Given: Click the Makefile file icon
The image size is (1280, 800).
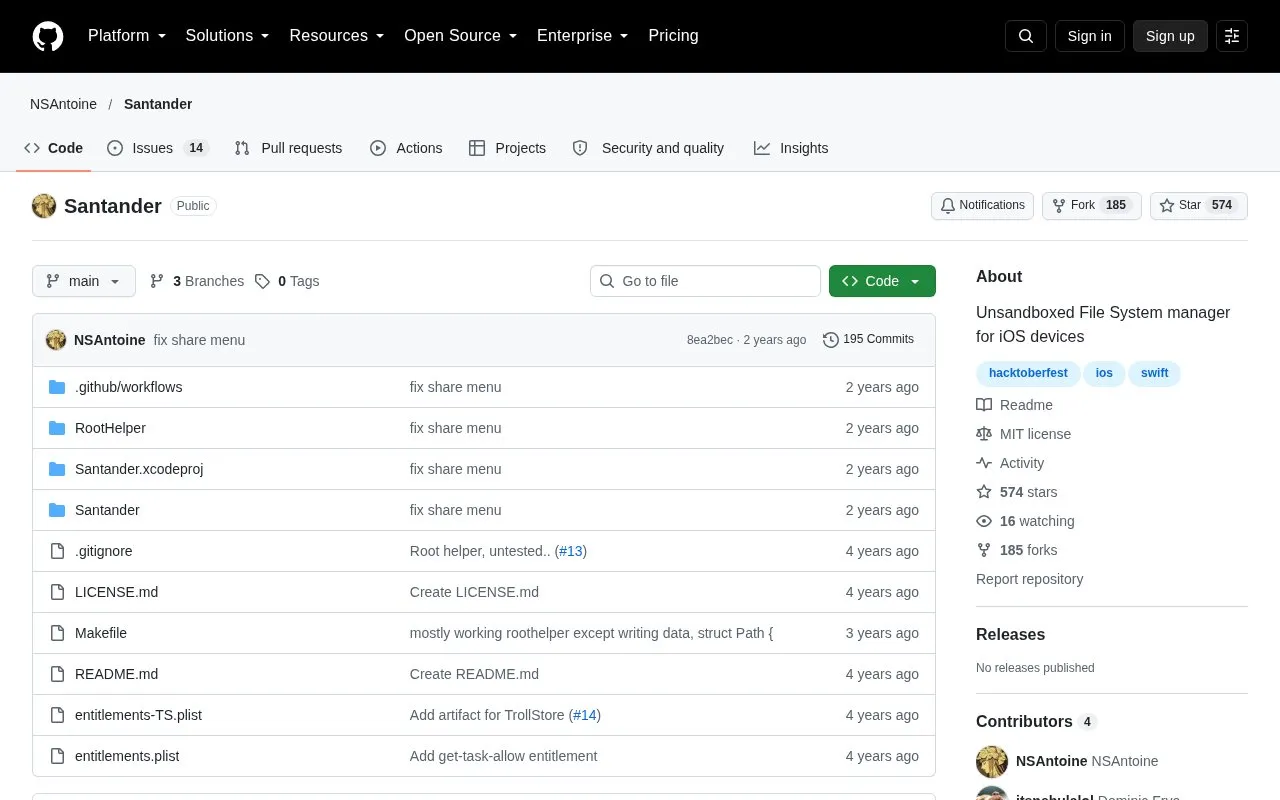Looking at the screenshot, I should click(57, 633).
